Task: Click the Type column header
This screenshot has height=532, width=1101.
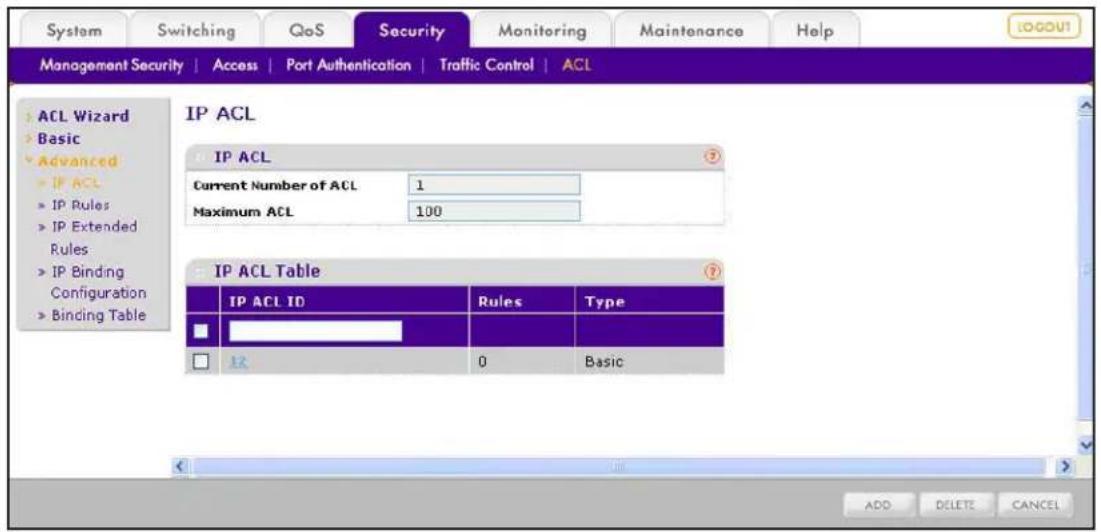Action: pos(649,301)
